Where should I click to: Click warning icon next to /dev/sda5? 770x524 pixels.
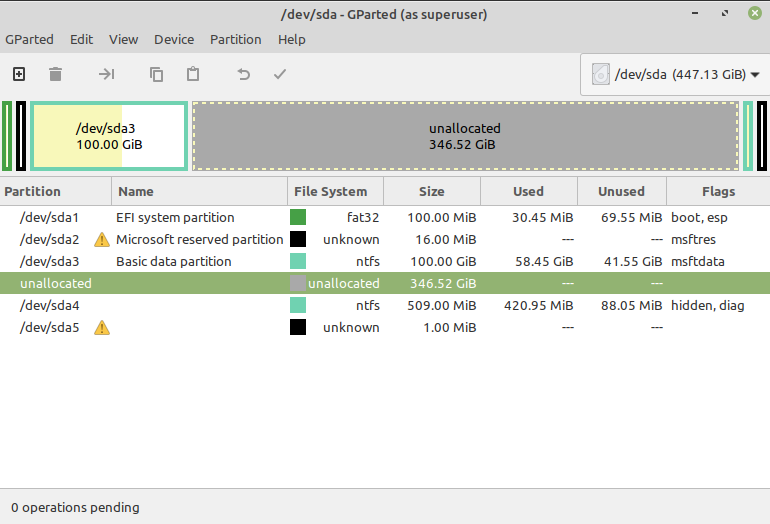[x=102, y=328]
